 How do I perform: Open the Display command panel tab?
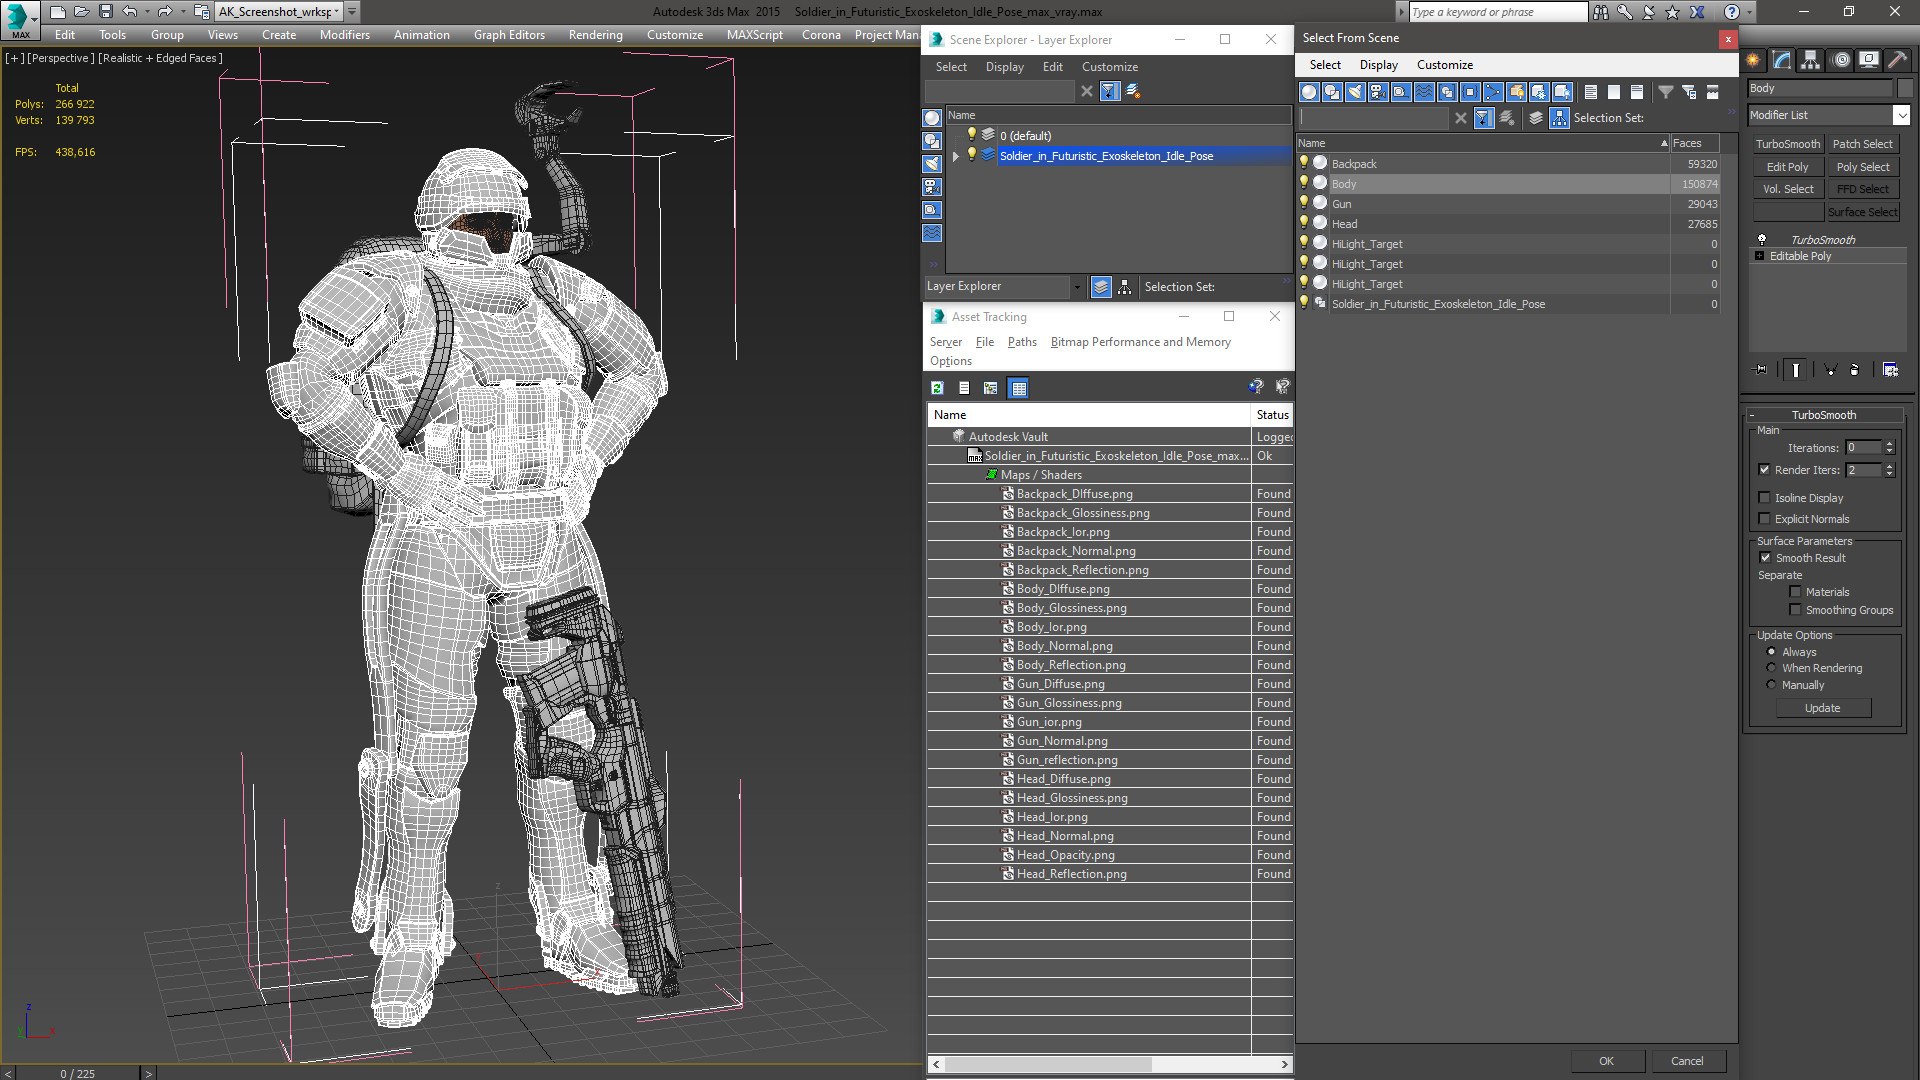[x=1869, y=60]
